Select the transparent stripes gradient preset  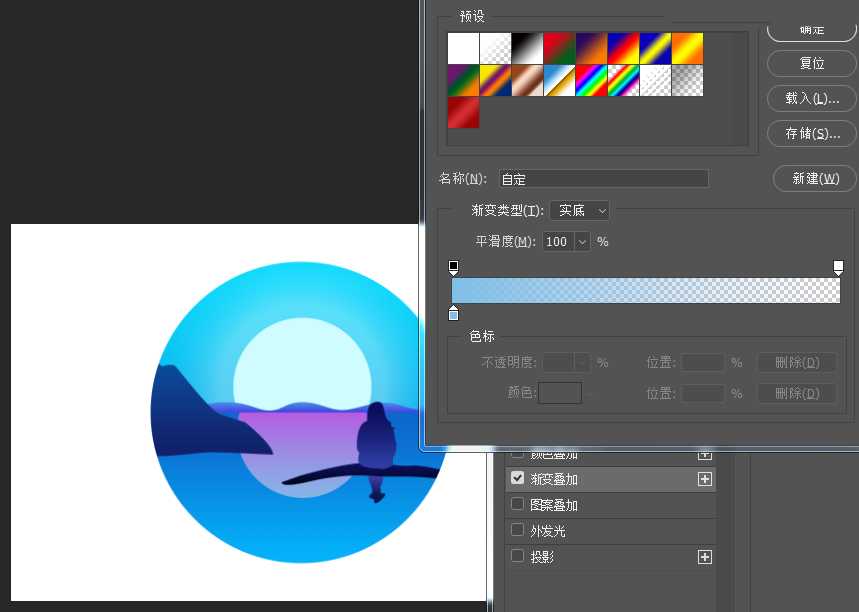tap(652, 80)
